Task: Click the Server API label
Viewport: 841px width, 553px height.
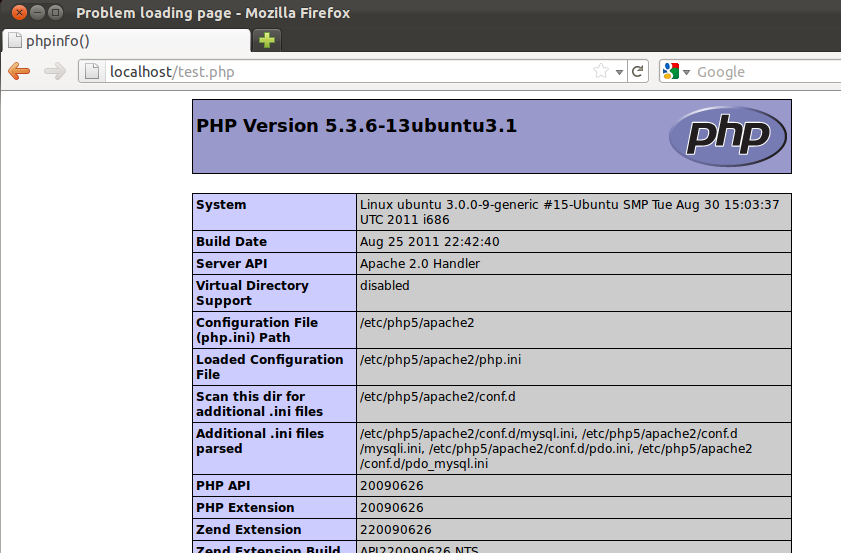Action: tap(231, 264)
